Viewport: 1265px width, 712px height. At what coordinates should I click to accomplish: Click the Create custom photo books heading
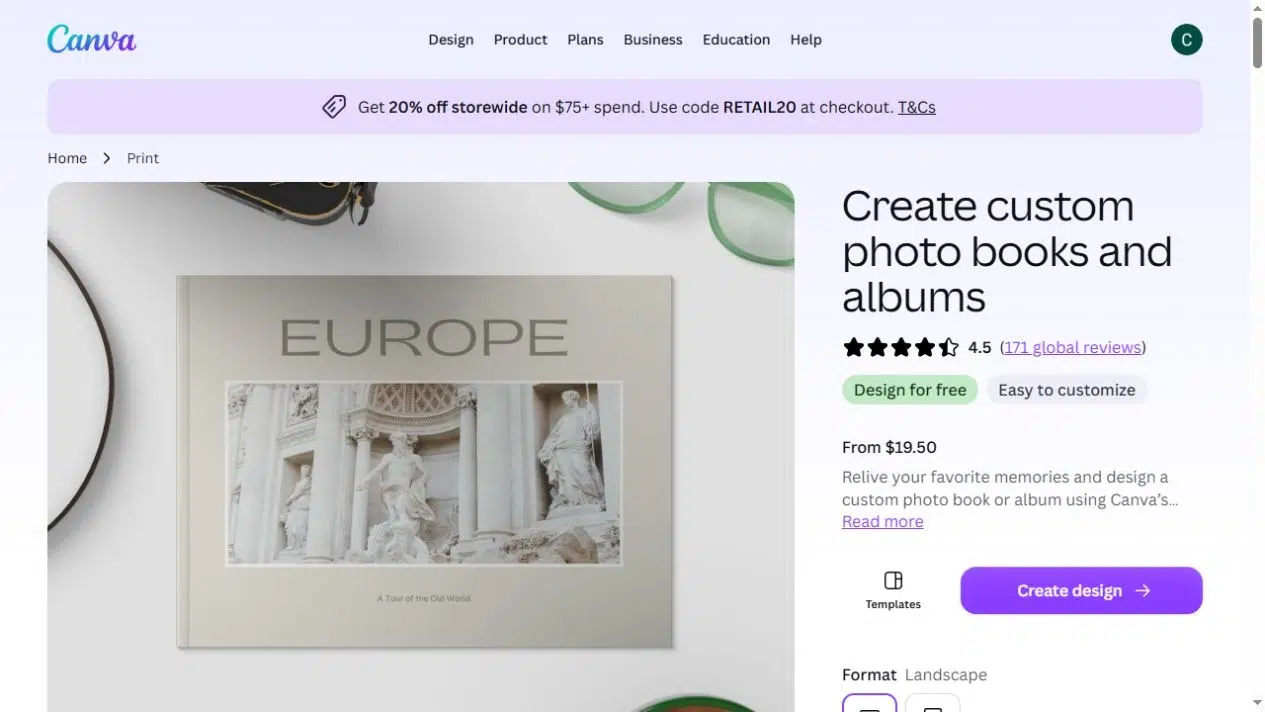(1007, 251)
